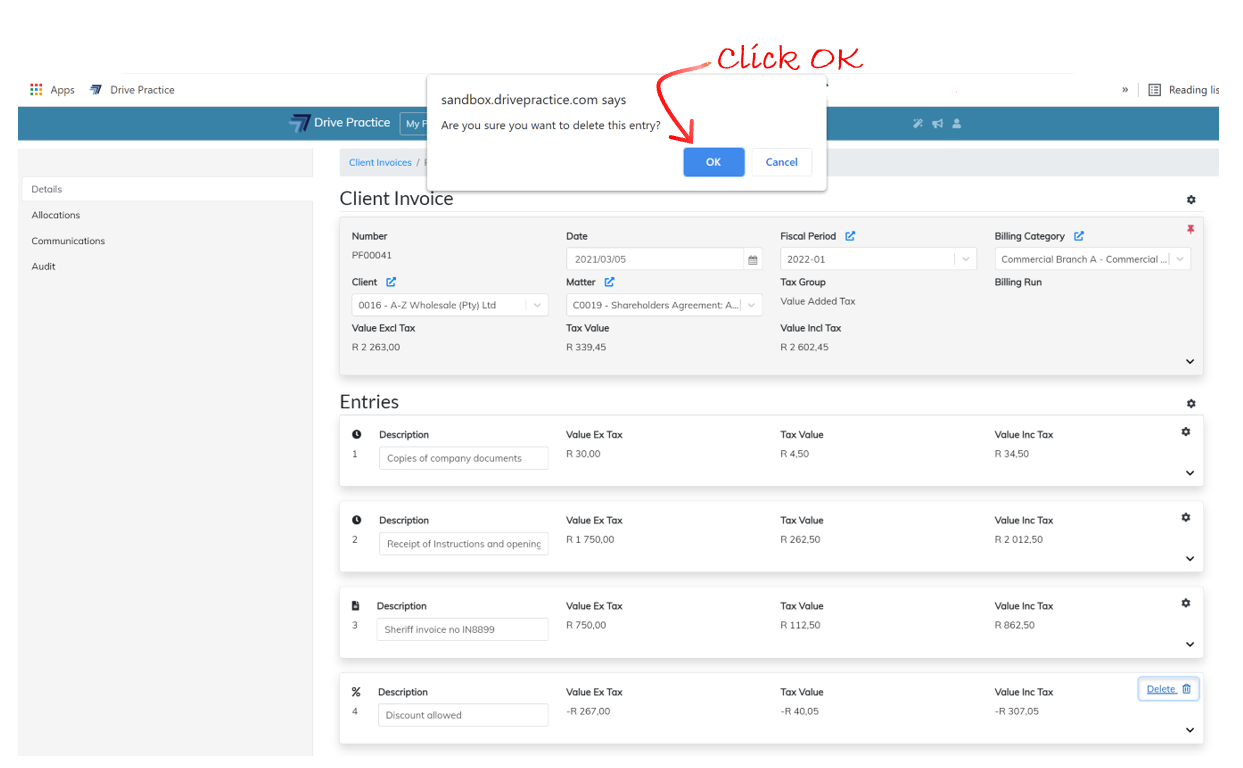The width and height of the screenshot is (1243, 768).
Task: Click the Sheriff invoice description input field
Action: tap(463, 629)
